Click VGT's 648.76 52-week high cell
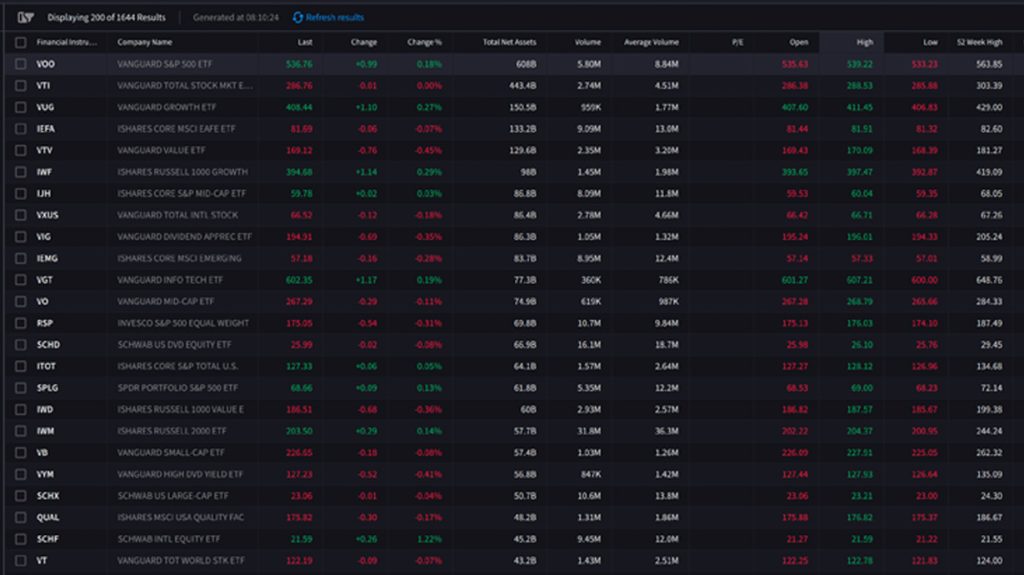The height and width of the screenshot is (575, 1024). [x=988, y=280]
